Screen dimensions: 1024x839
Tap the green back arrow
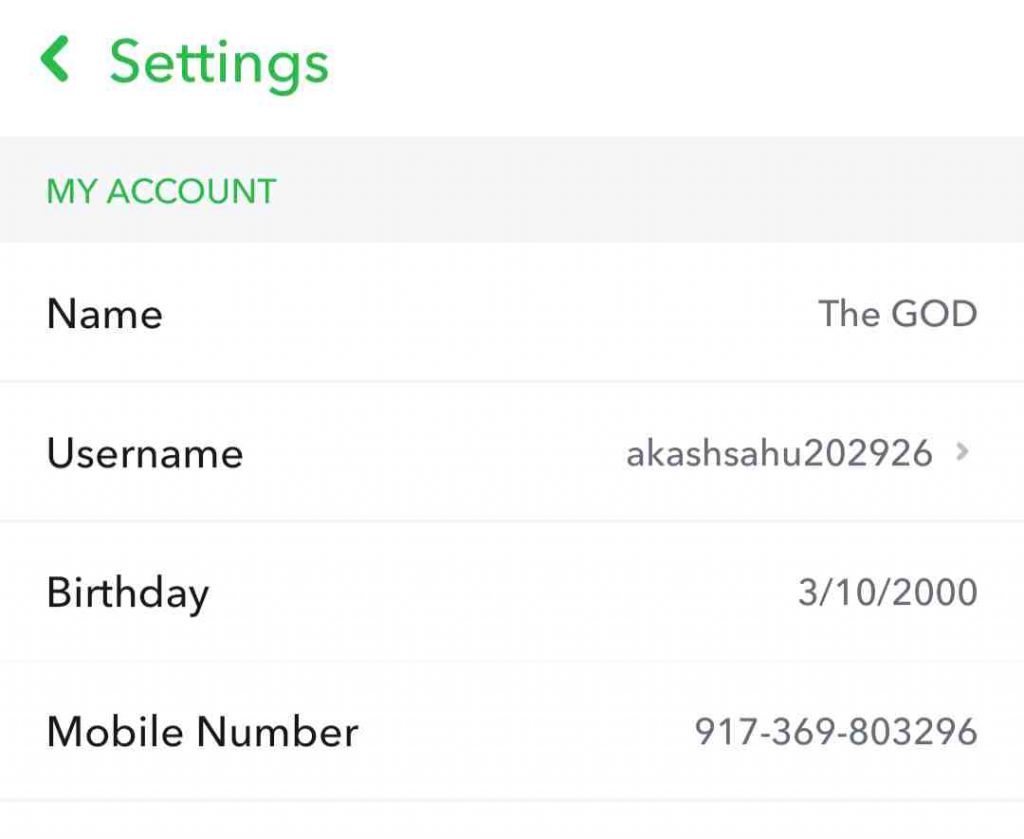[54, 60]
